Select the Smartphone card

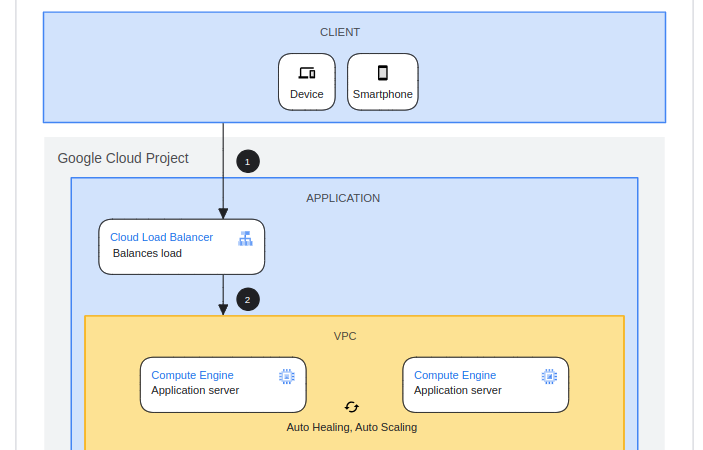pyautogui.click(x=382, y=82)
